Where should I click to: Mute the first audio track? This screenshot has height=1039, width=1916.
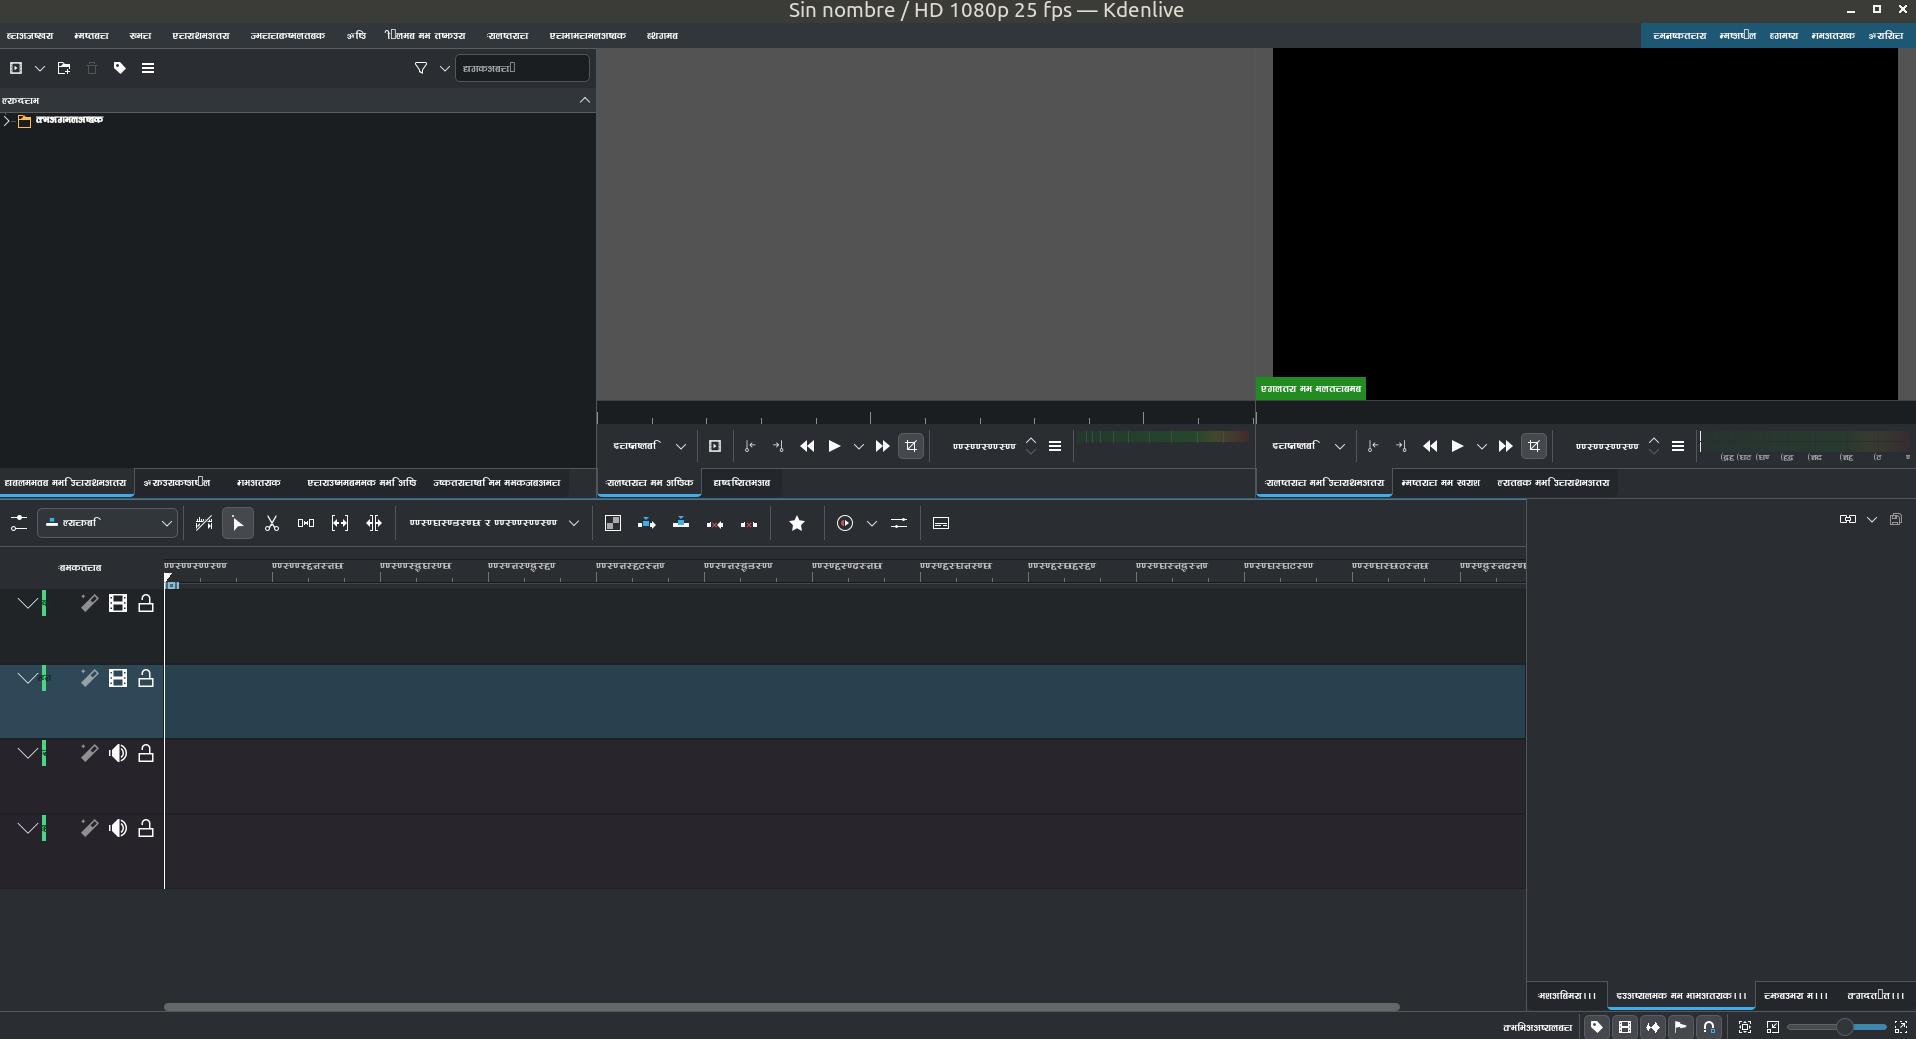click(118, 753)
